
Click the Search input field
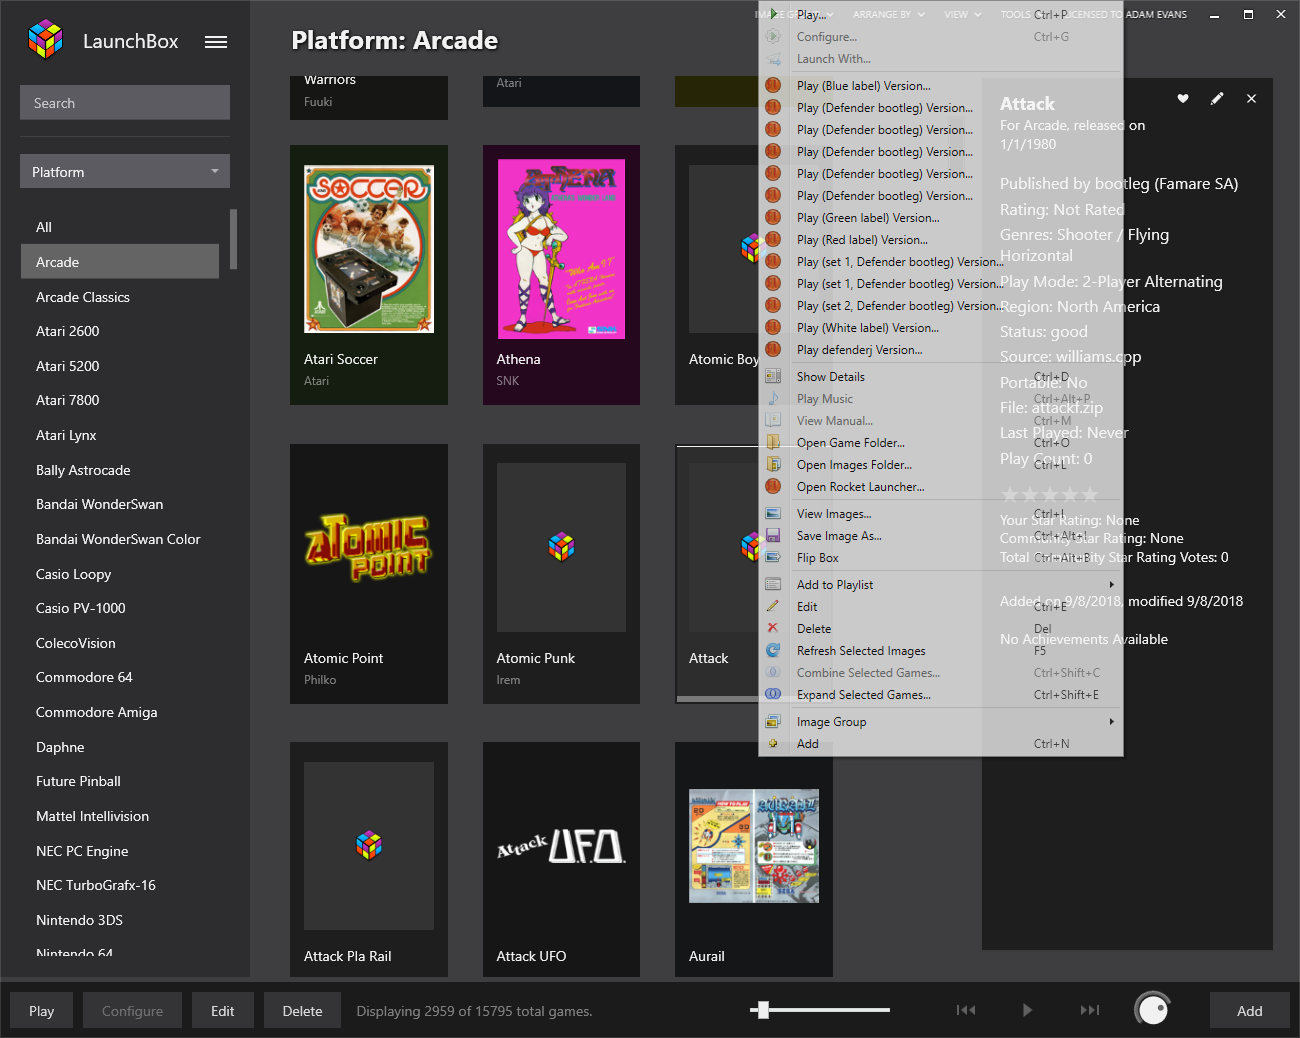pyautogui.click(x=125, y=103)
